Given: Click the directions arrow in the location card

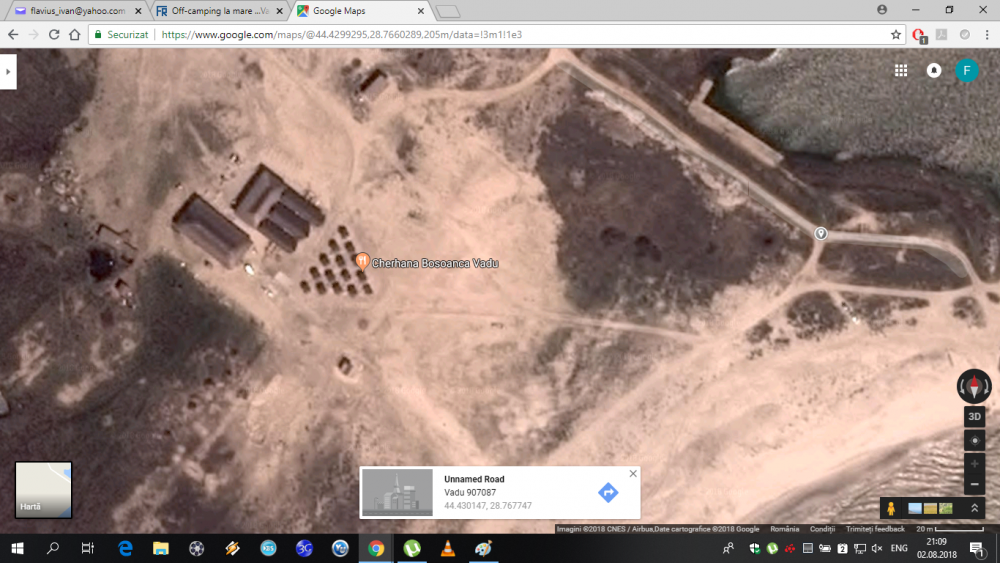Looking at the screenshot, I should tap(608, 492).
